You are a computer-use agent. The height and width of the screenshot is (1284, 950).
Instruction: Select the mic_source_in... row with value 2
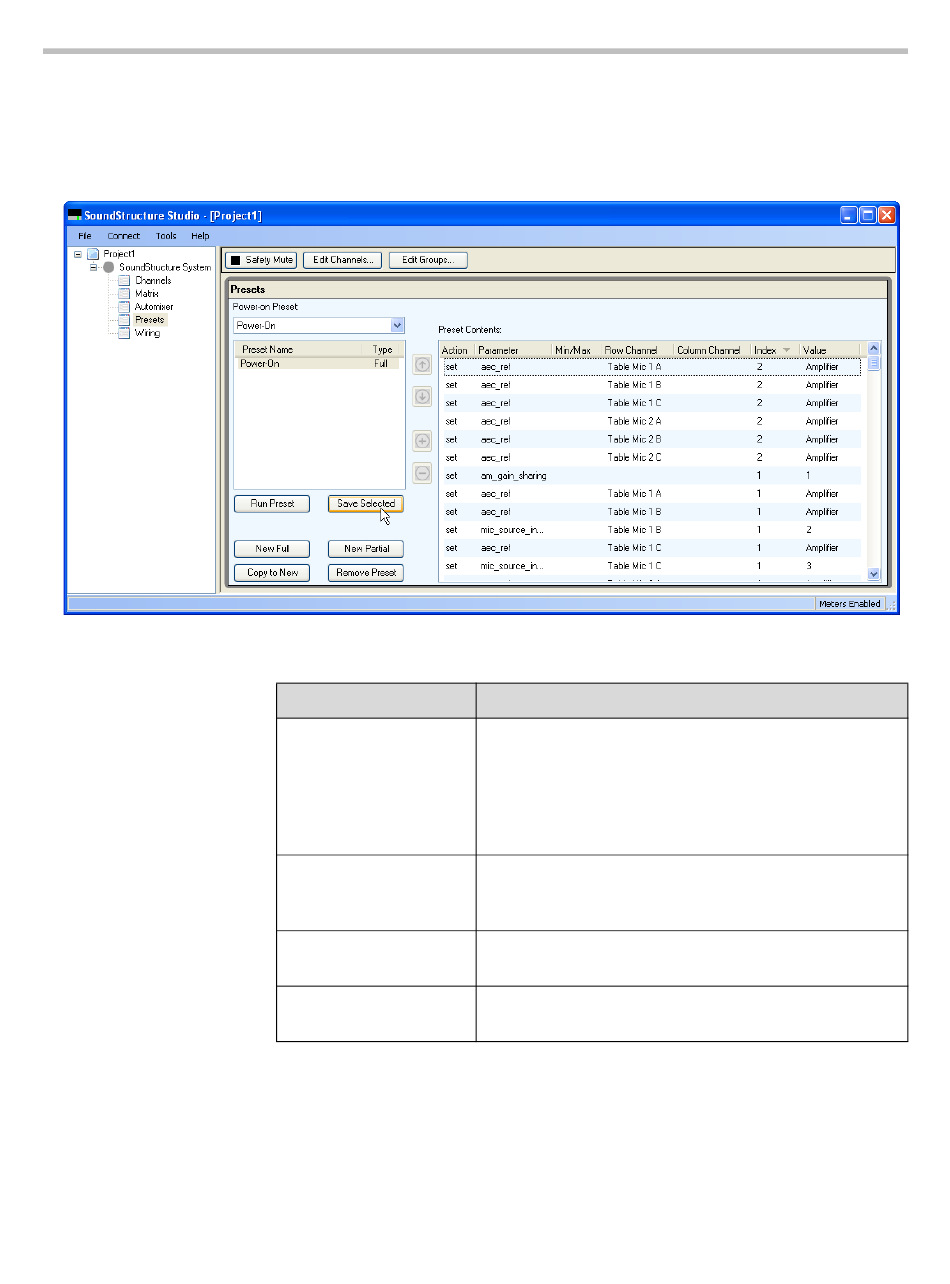650,530
